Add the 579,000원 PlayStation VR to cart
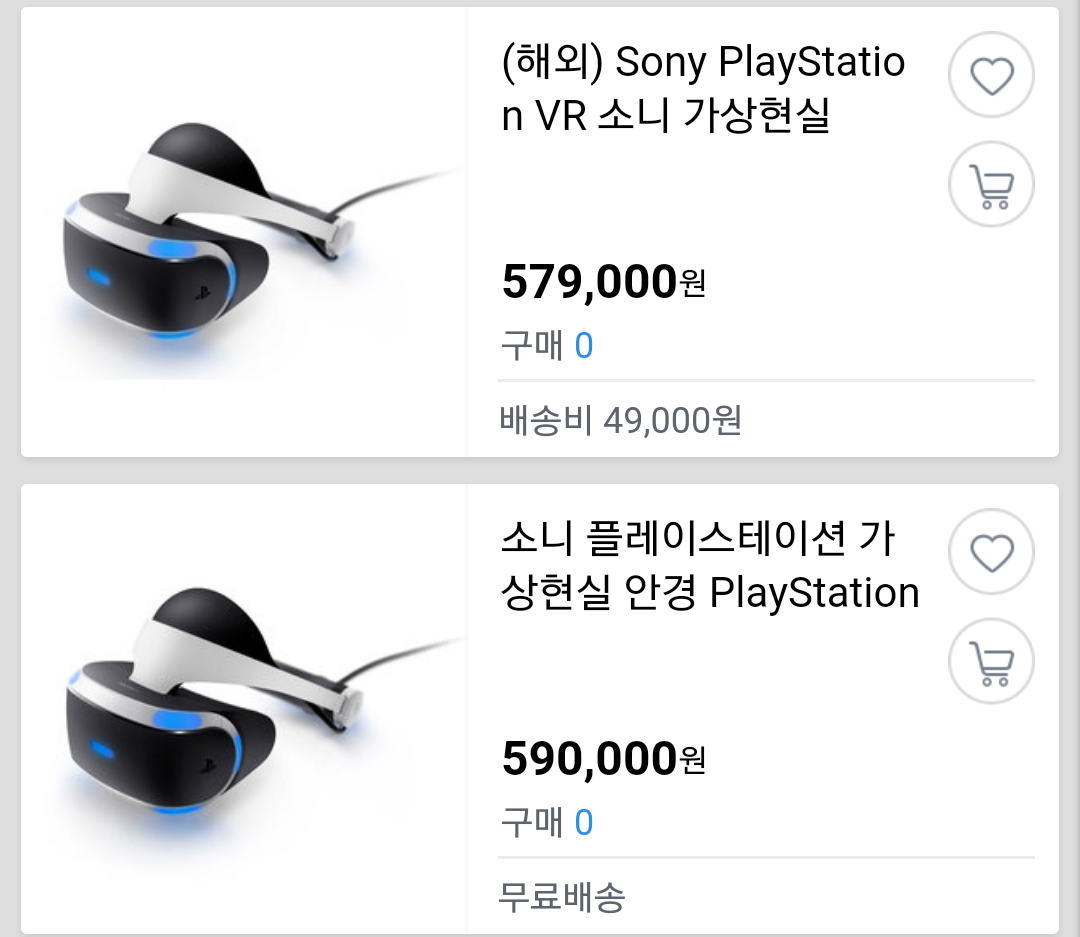Image resolution: width=1080 pixels, height=937 pixels. [x=992, y=186]
